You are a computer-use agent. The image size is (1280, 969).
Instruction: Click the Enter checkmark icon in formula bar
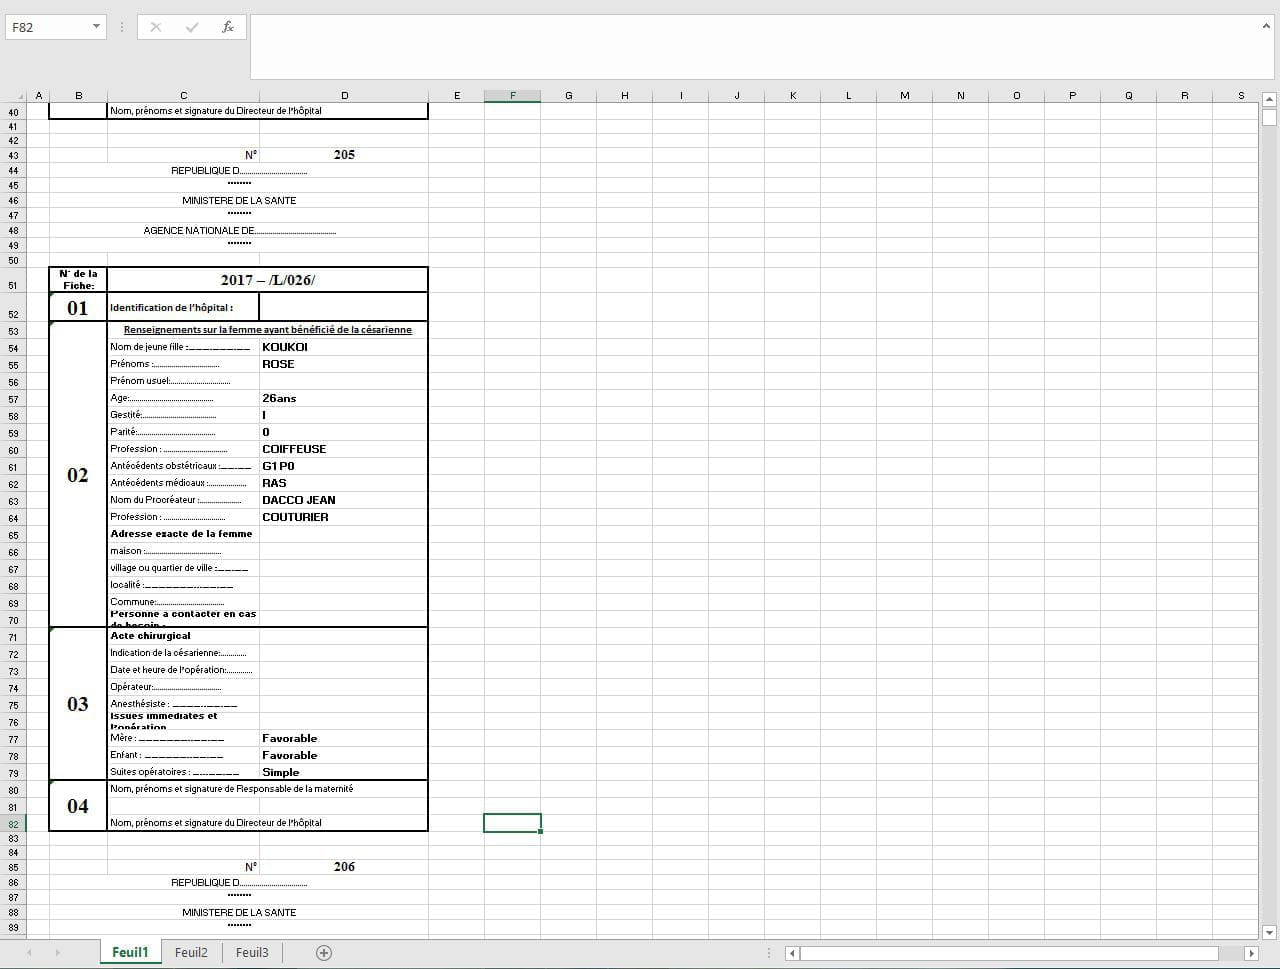[192, 27]
